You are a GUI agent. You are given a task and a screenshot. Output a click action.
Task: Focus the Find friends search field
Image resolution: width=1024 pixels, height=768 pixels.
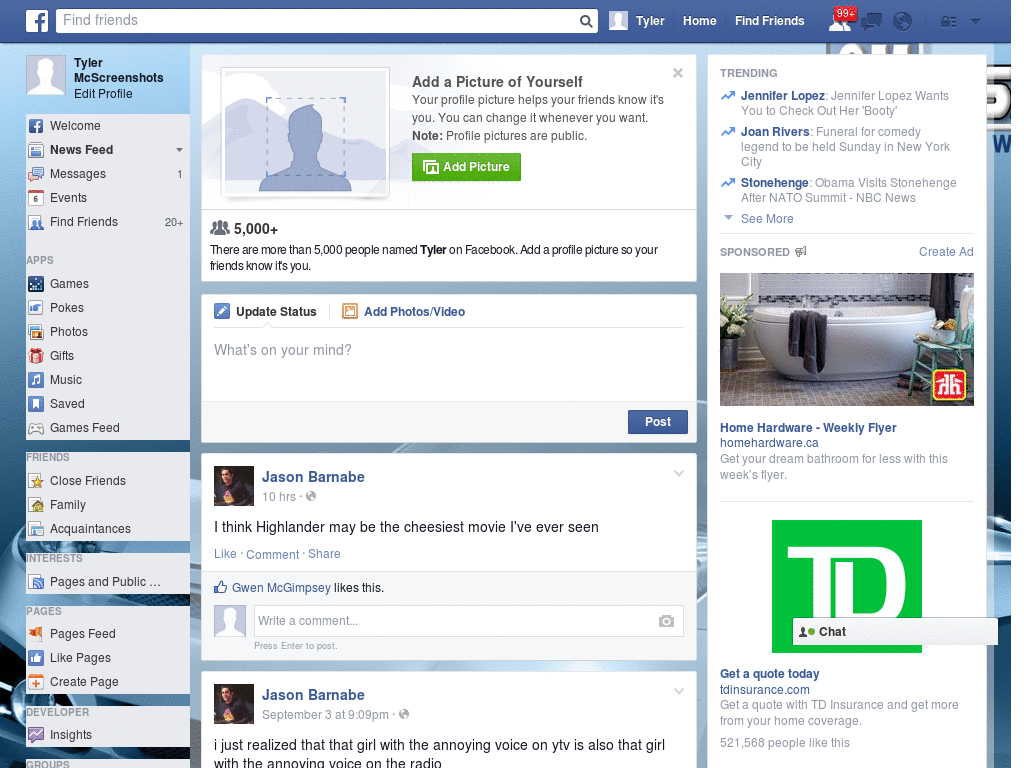(318, 21)
